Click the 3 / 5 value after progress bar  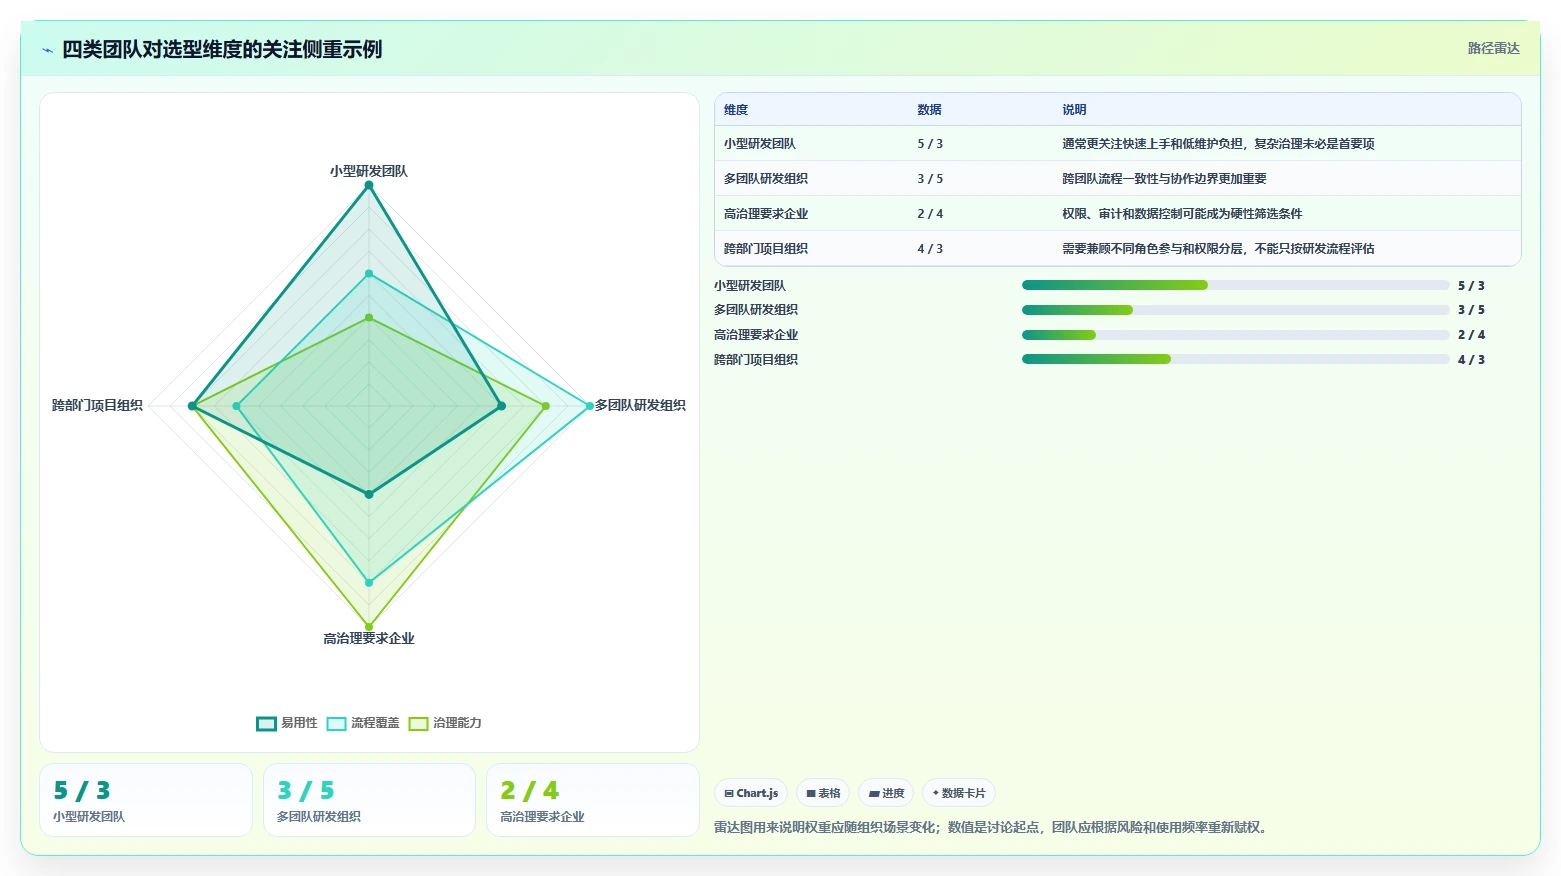tap(1471, 310)
